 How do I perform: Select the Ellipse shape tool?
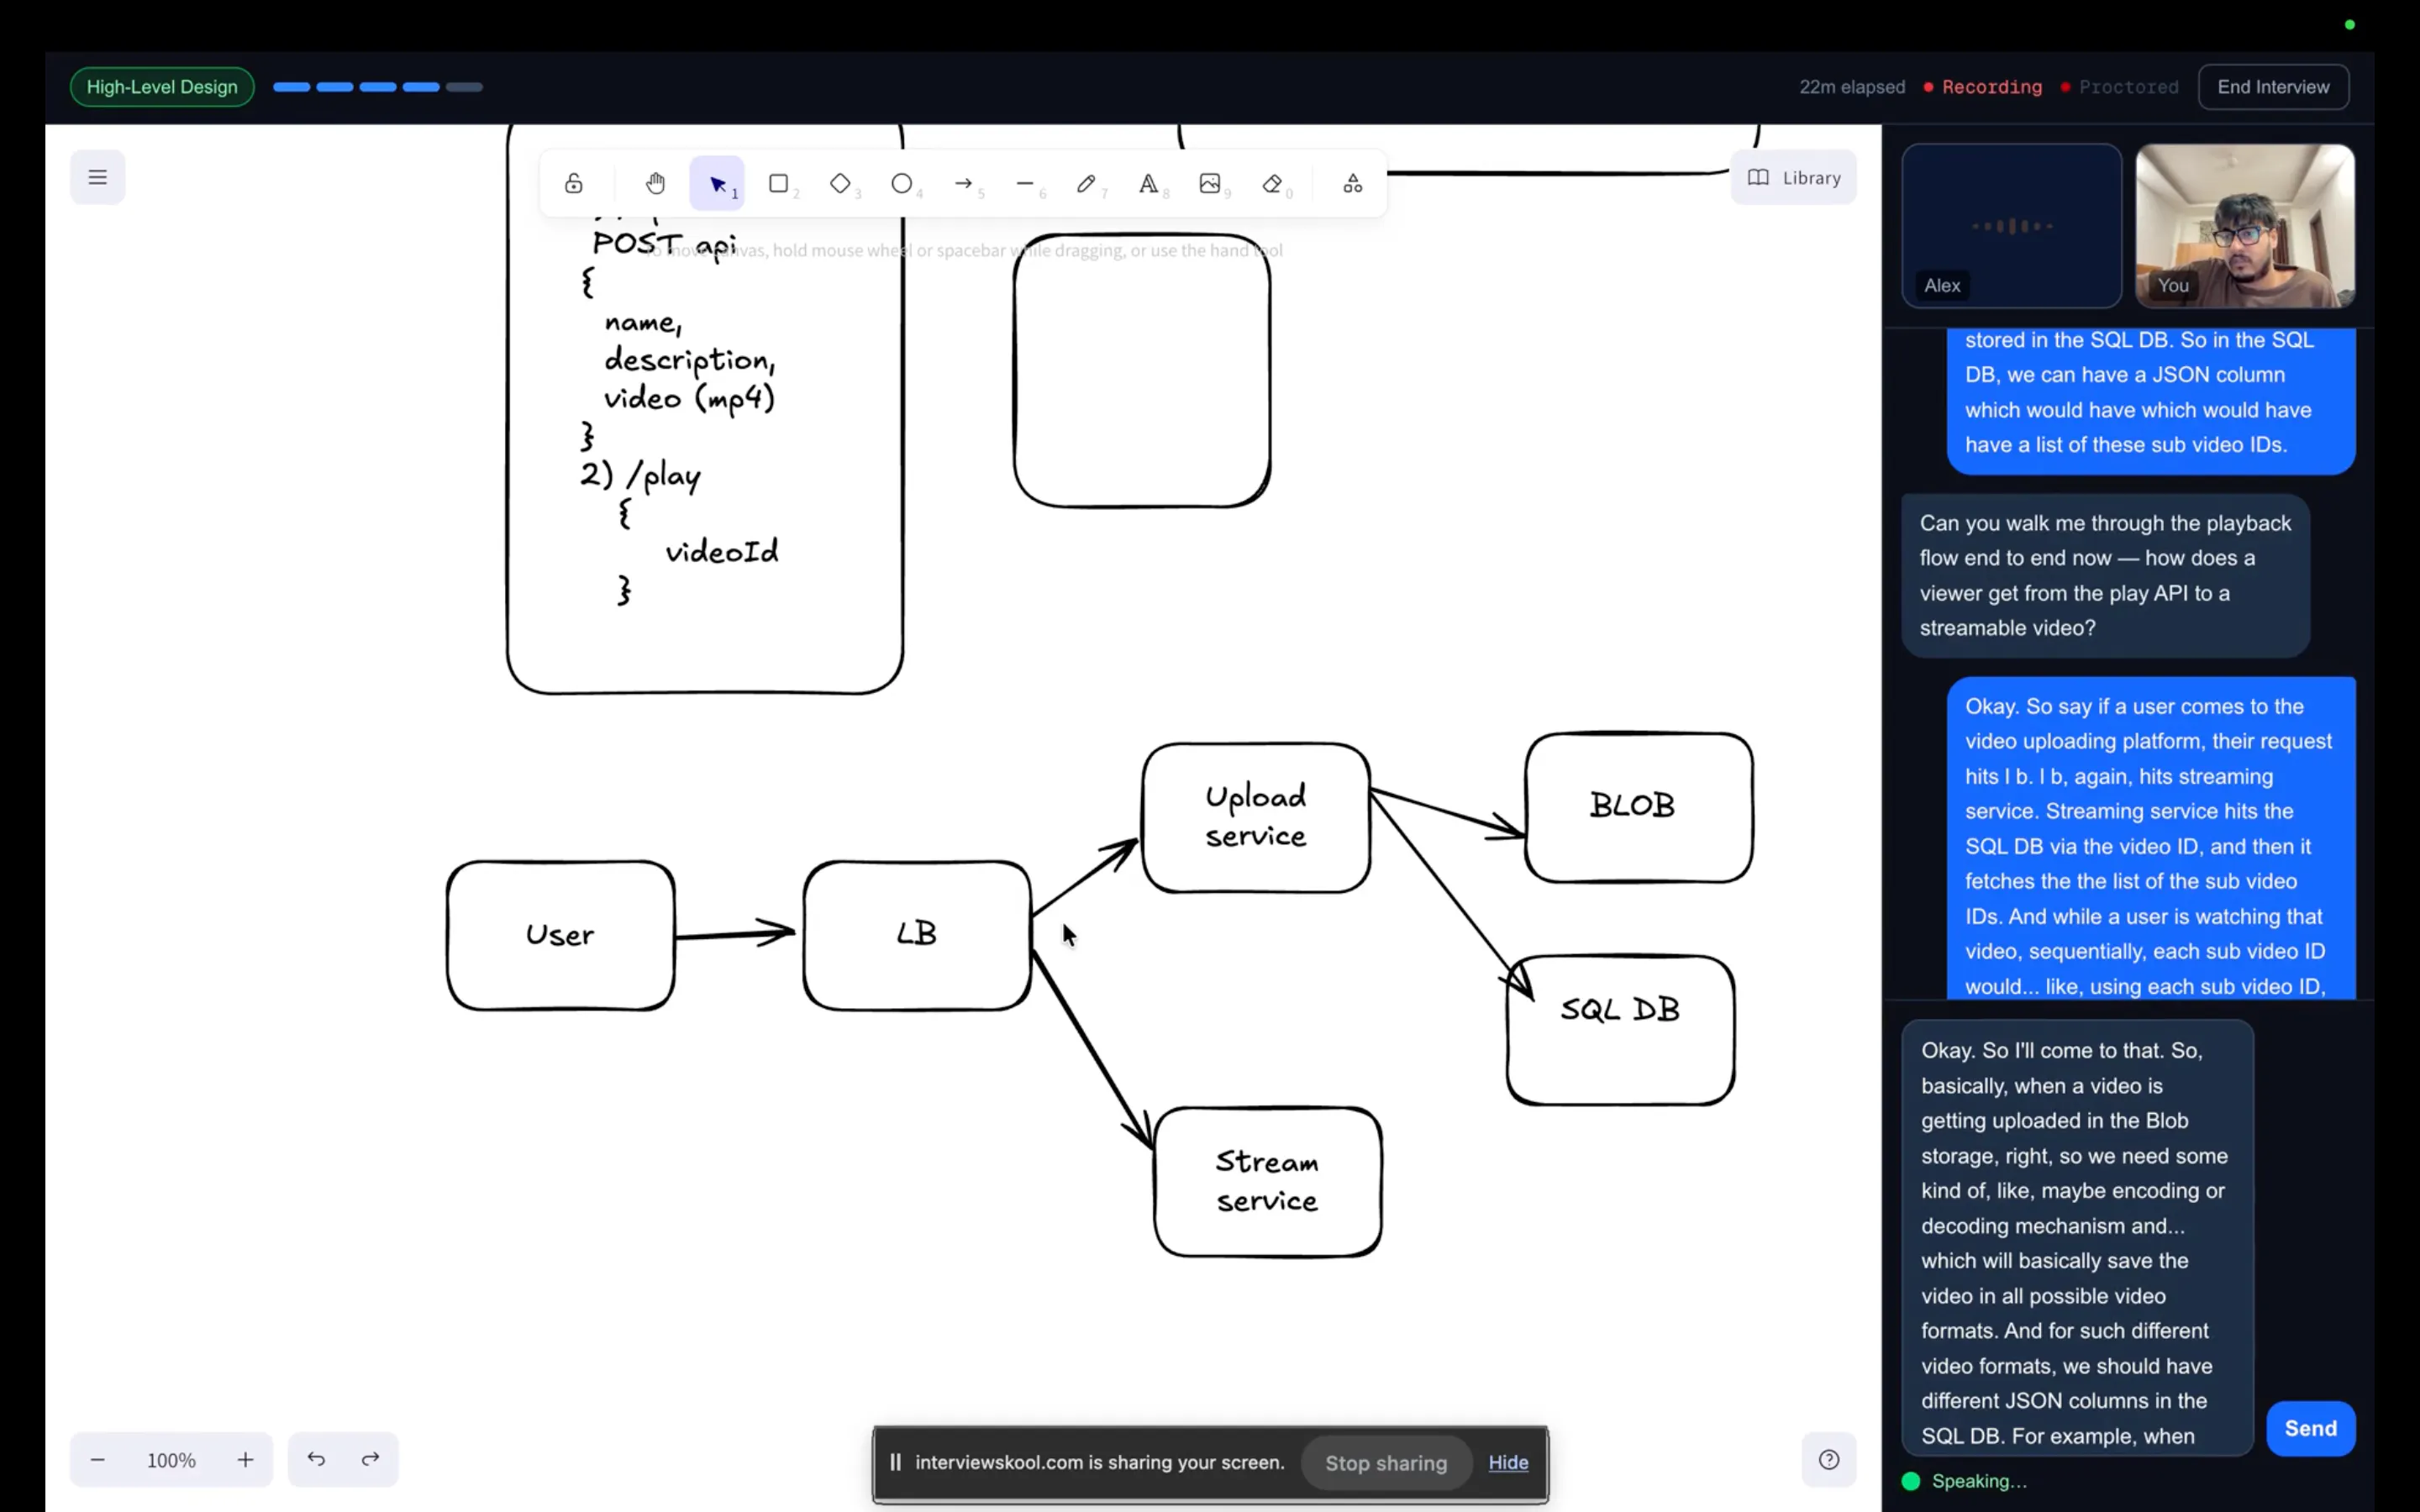point(902,183)
